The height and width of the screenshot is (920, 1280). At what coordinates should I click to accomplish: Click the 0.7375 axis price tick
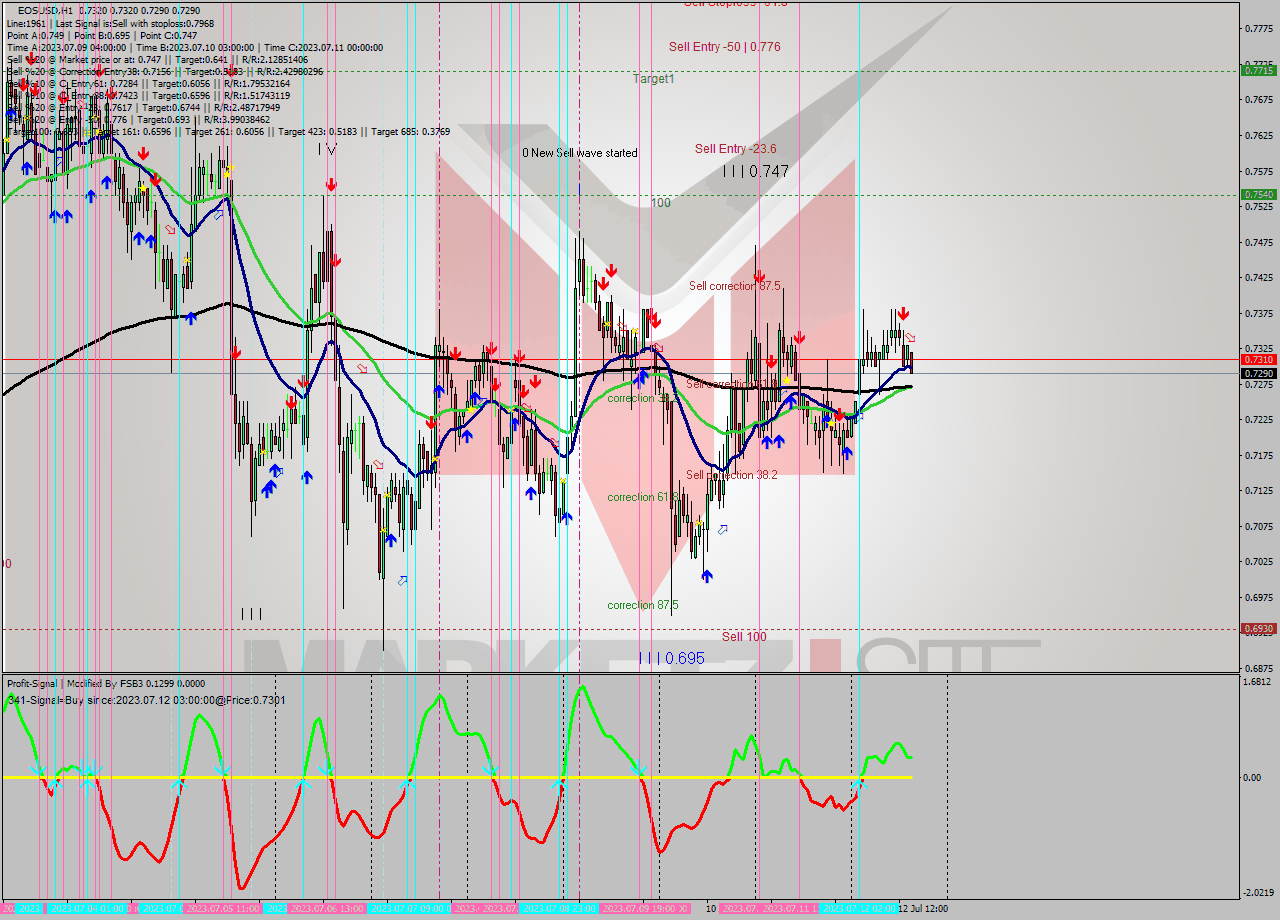(1258, 313)
